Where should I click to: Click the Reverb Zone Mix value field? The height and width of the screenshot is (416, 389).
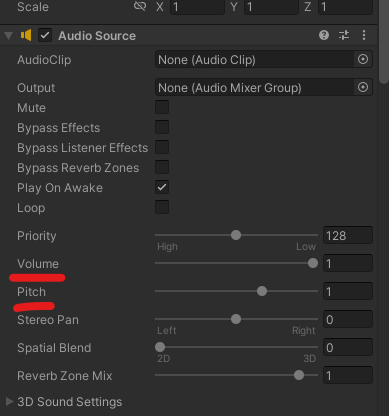pyautogui.click(x=348, y=375)
